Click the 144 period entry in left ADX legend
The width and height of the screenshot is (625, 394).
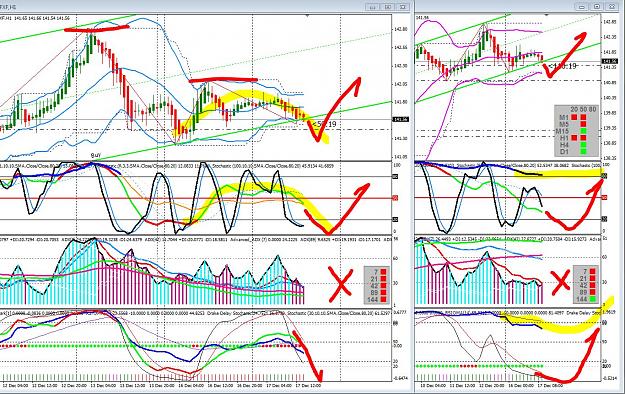click(376, 299)
